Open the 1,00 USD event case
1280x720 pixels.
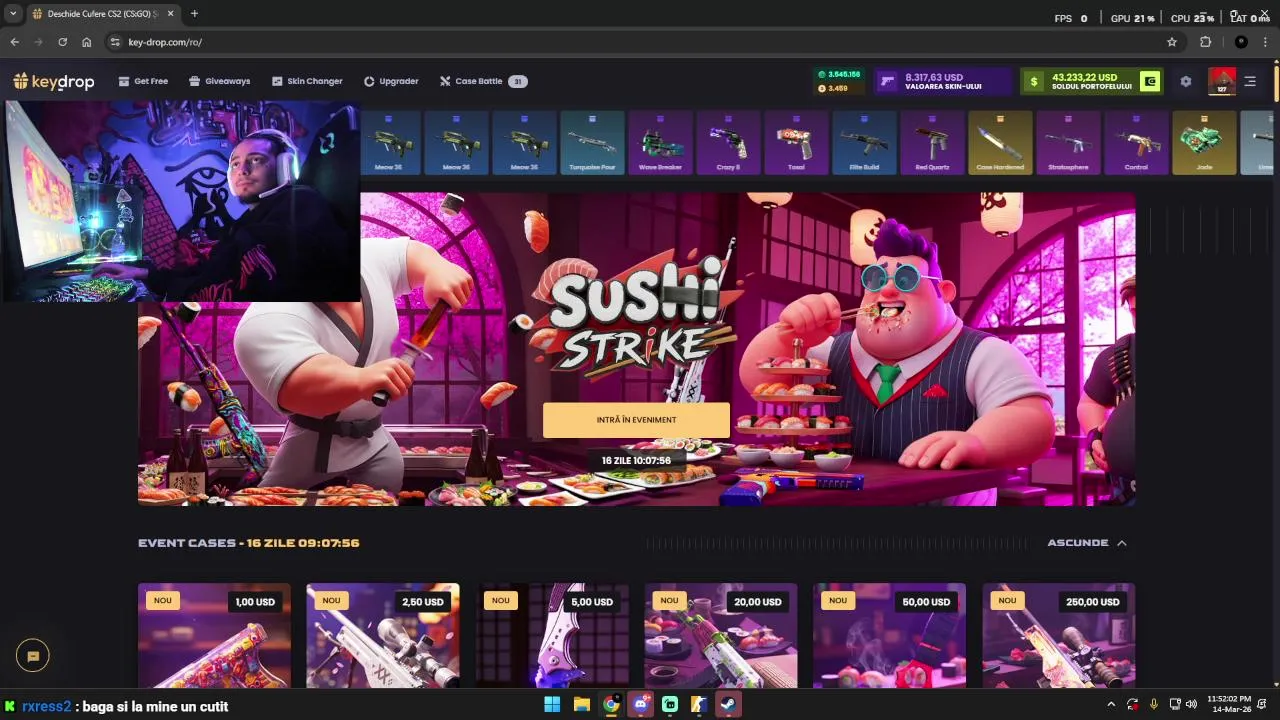(x=214, y=636)
